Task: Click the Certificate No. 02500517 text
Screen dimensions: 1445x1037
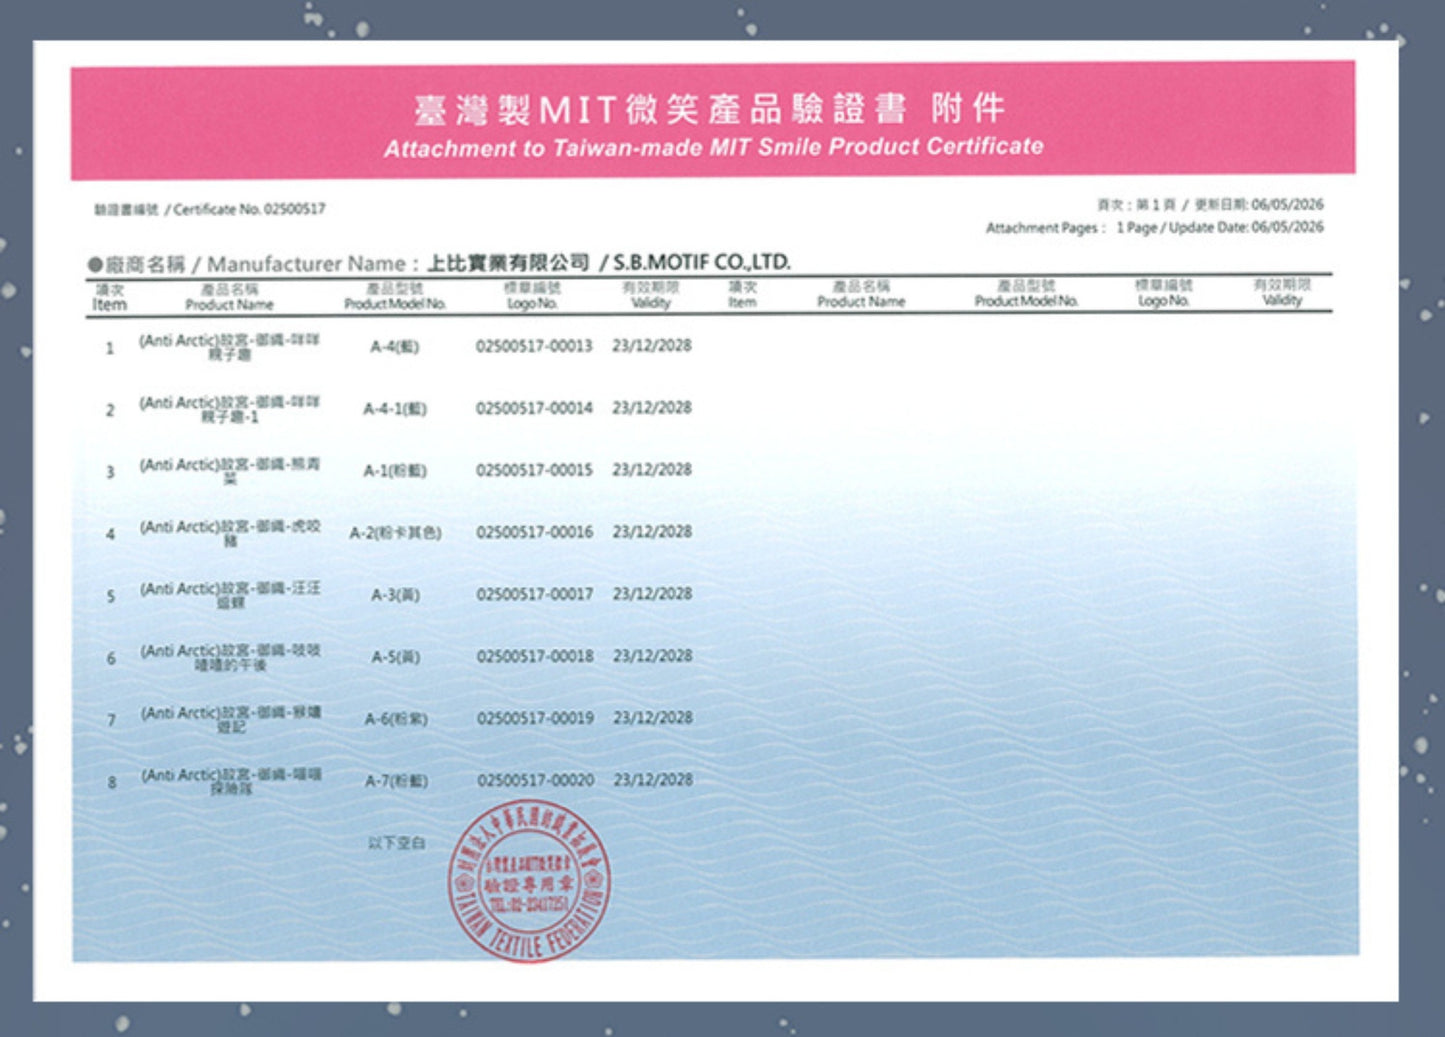Action: coord(210,209)
